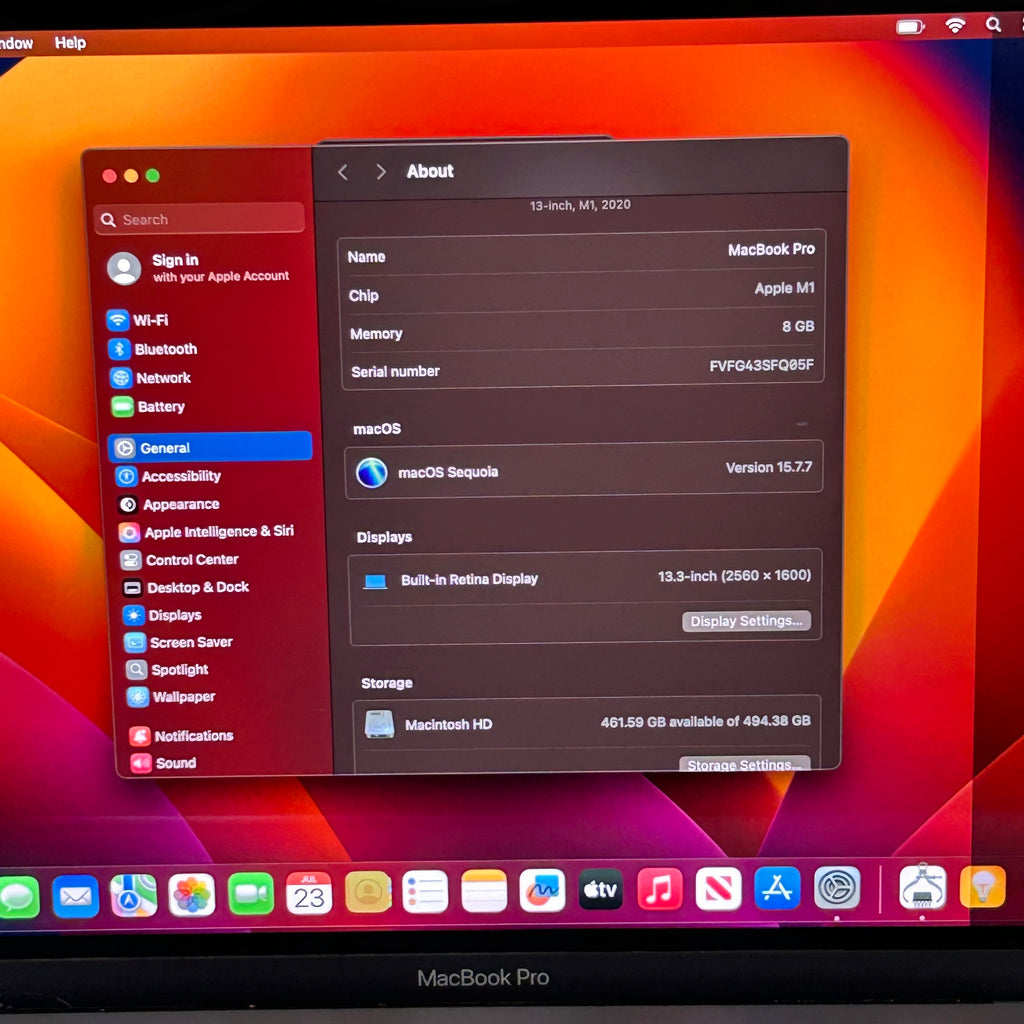Image resolution: width=1024 pixels, height=1024 pixels.
Task: Launch the Music app from the Dock
Action: coord(660,889)
